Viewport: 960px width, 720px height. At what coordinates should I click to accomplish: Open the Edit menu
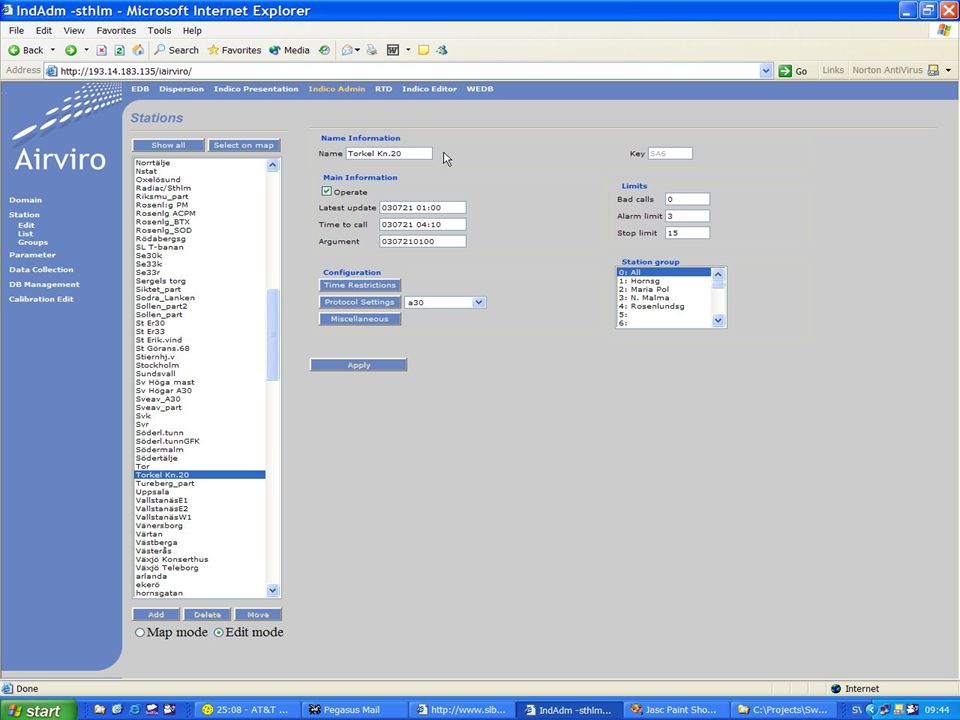tap(43, 31)
